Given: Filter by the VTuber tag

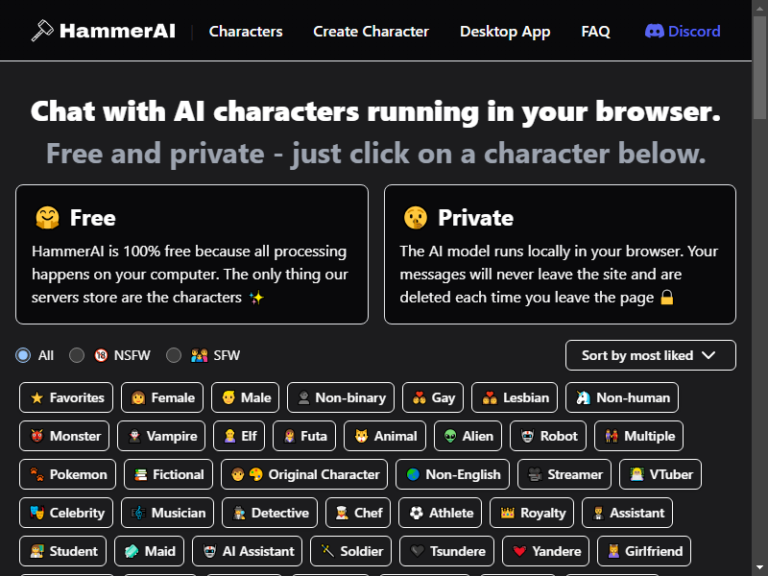Looking at the screenshot, I should (660, 475).
